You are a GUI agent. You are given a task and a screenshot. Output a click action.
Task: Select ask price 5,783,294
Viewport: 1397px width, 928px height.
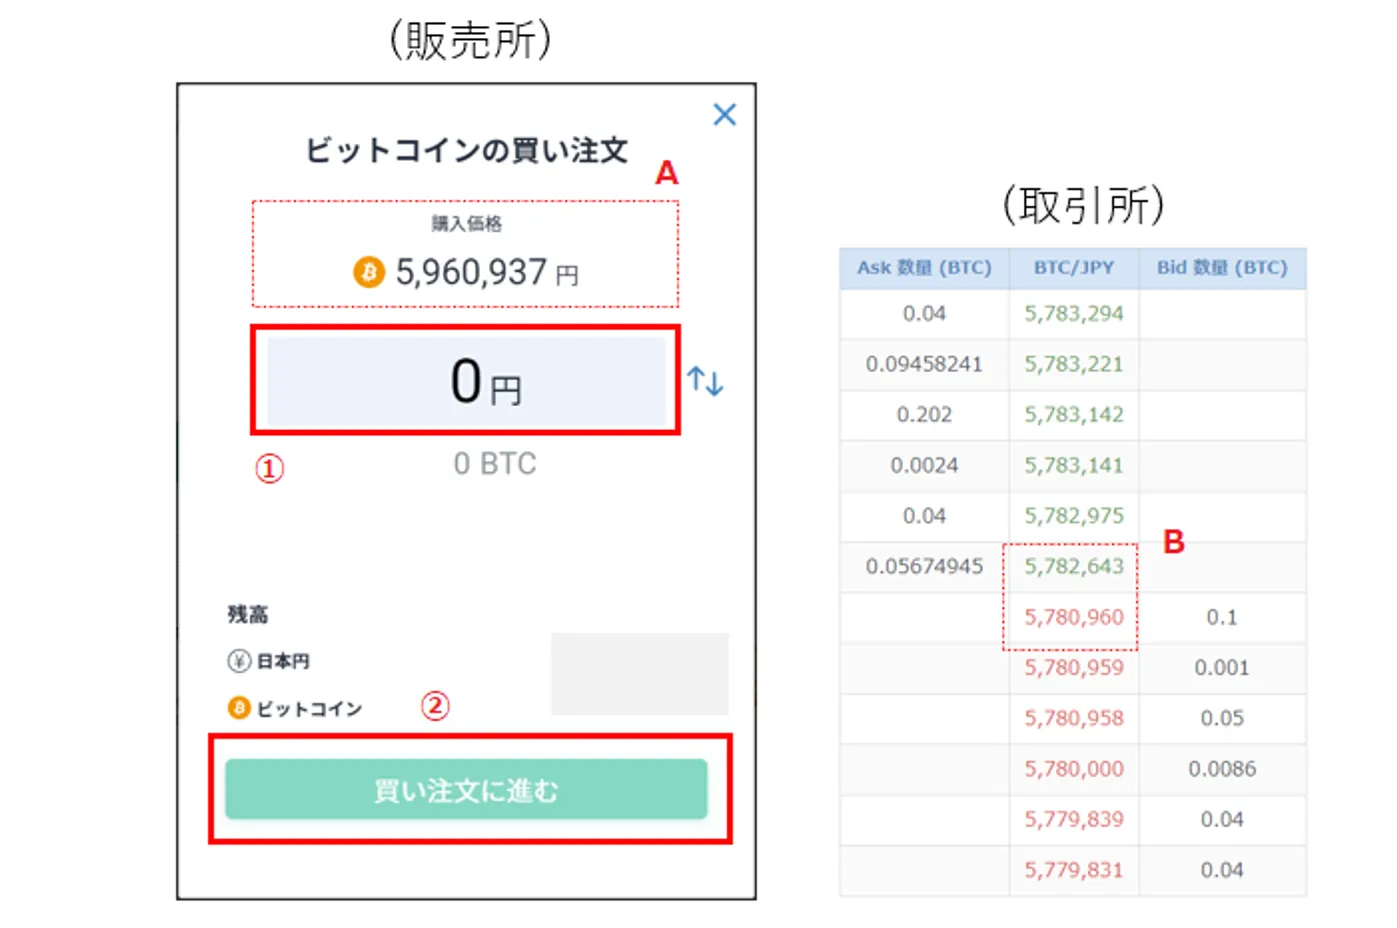pyautogui.click(x=1074, y=314)
